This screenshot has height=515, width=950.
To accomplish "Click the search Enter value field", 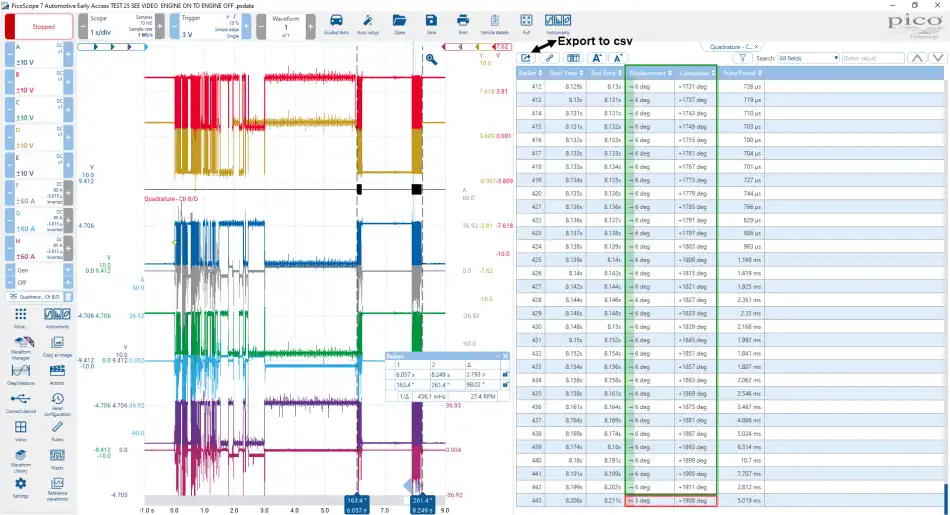I will tap(873, 58).
